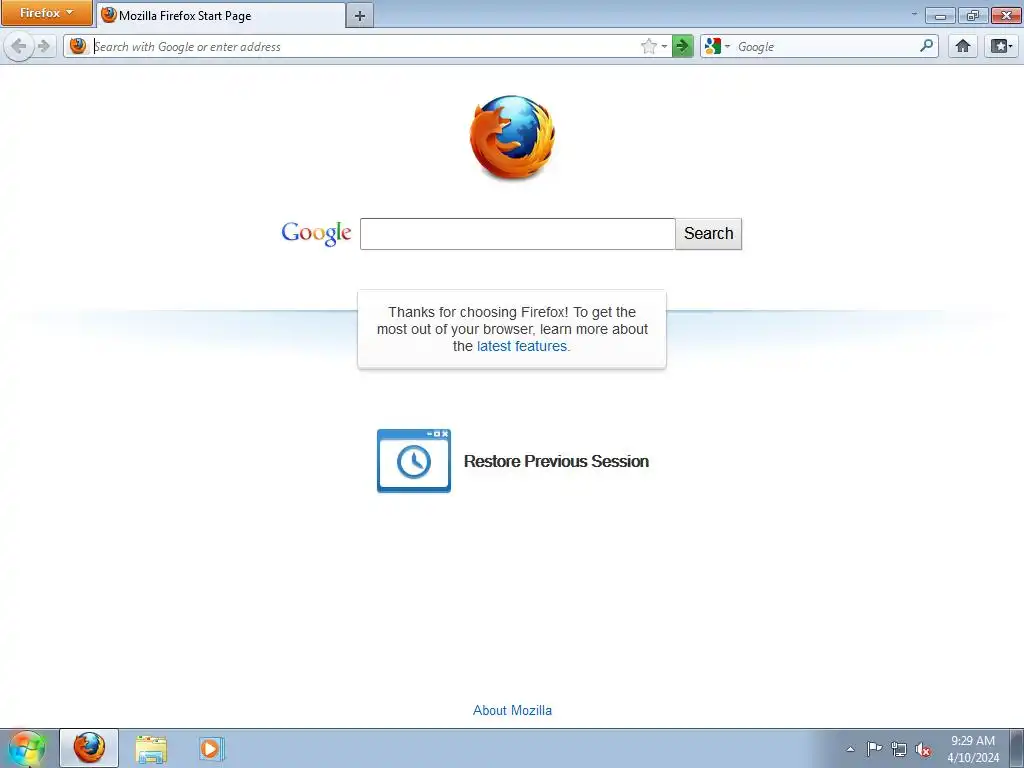Open the search engine selector dropdown
This screenshot has width=1024, height=768.
click(717, 46)
